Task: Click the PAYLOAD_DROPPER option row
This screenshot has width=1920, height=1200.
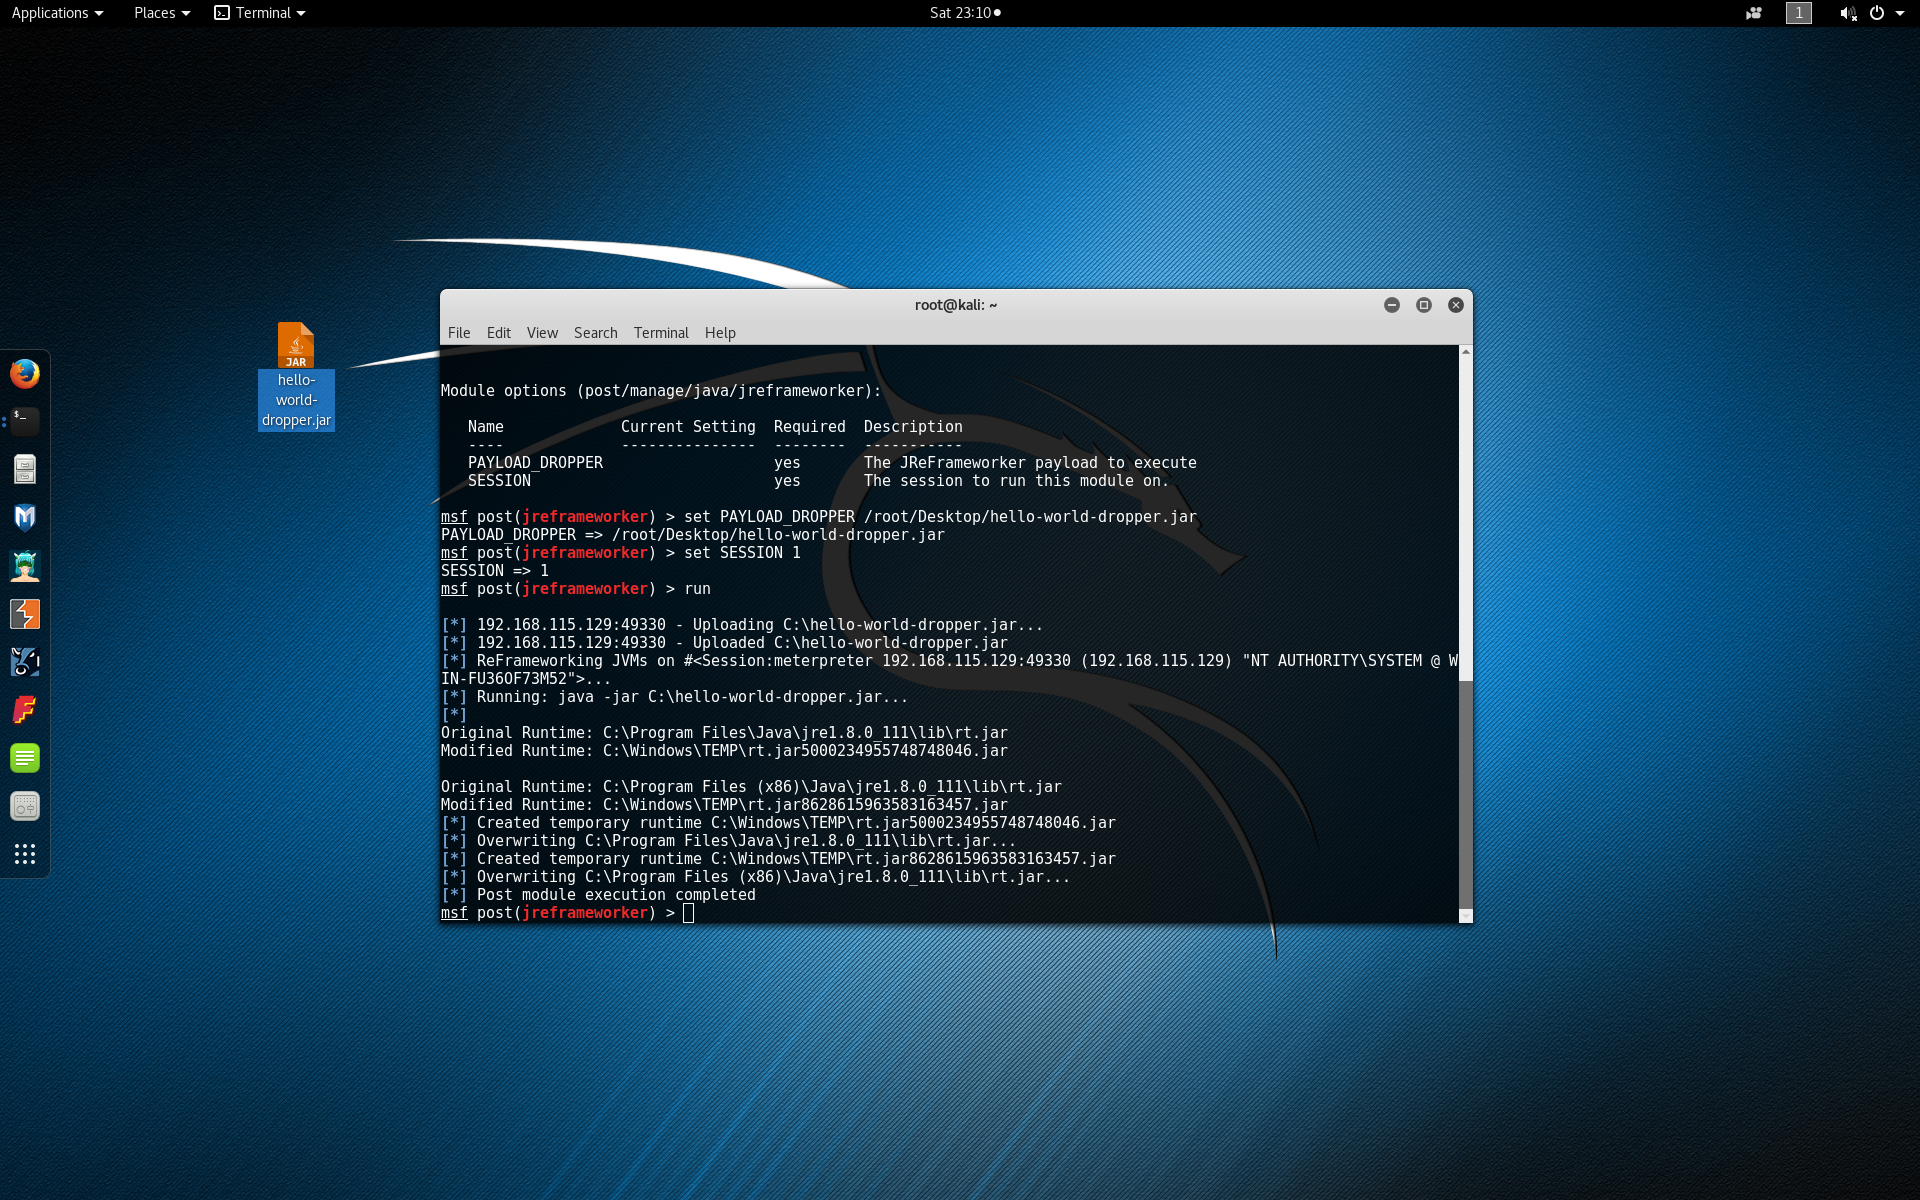Action: coord(832,463)
